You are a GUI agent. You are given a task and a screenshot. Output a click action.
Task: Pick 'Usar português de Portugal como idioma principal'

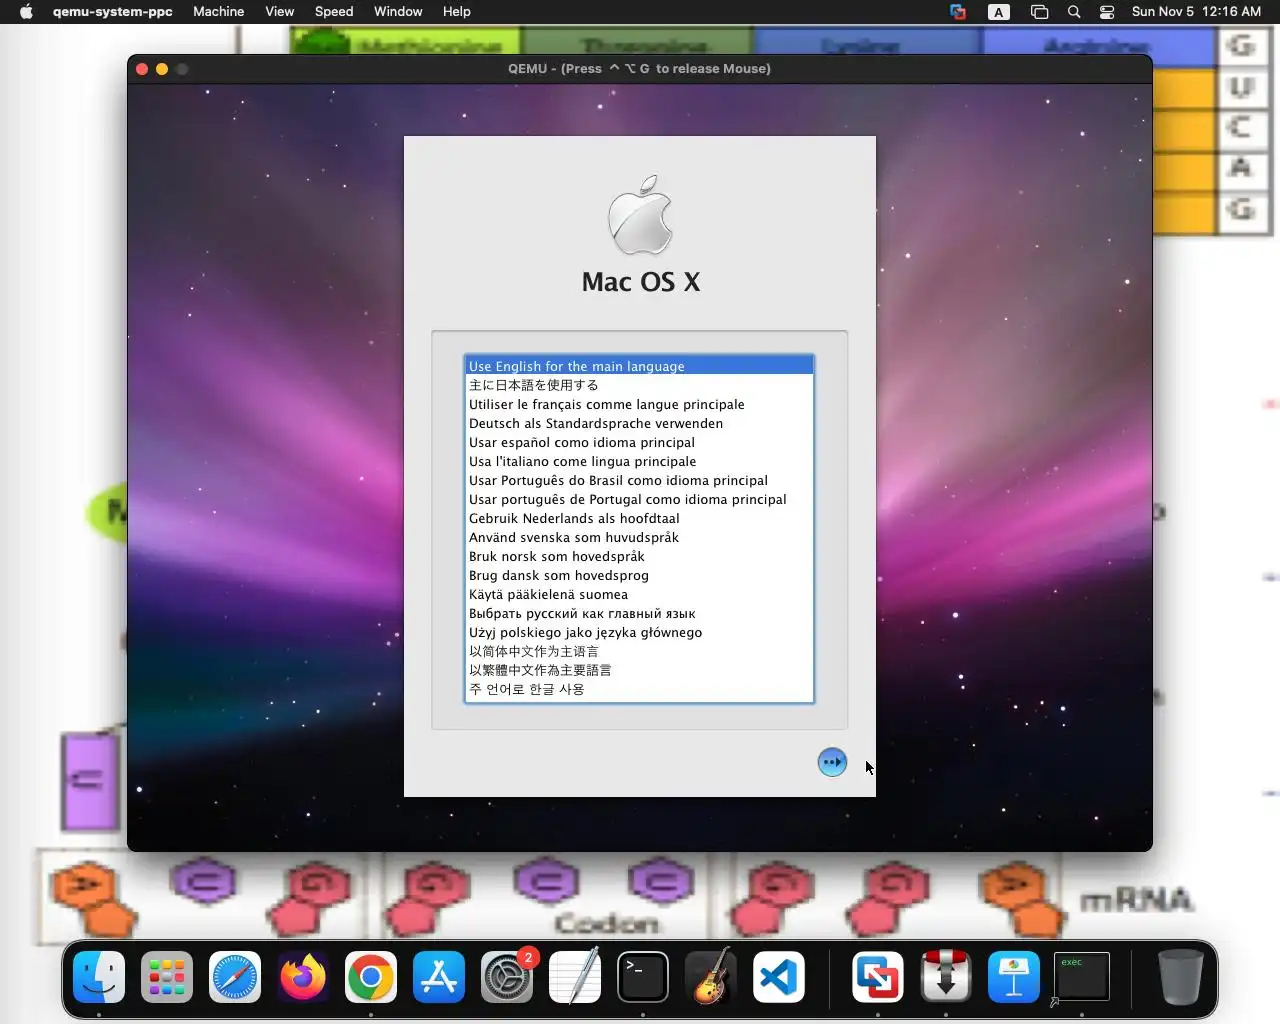[639, 499]
